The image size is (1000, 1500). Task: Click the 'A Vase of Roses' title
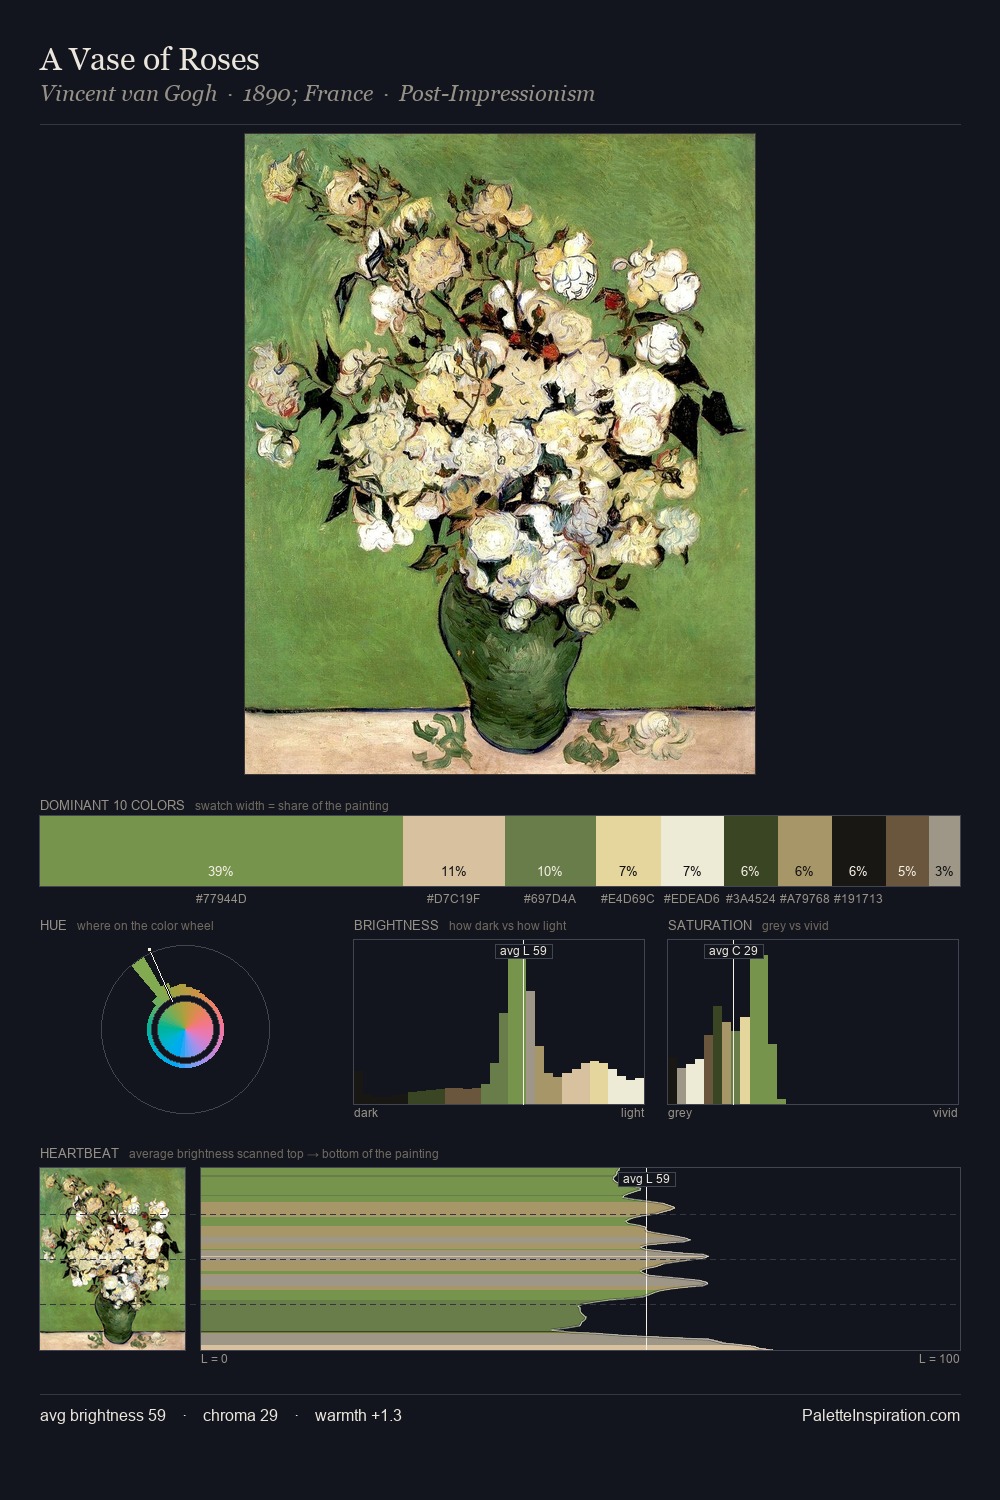(150, 59)
